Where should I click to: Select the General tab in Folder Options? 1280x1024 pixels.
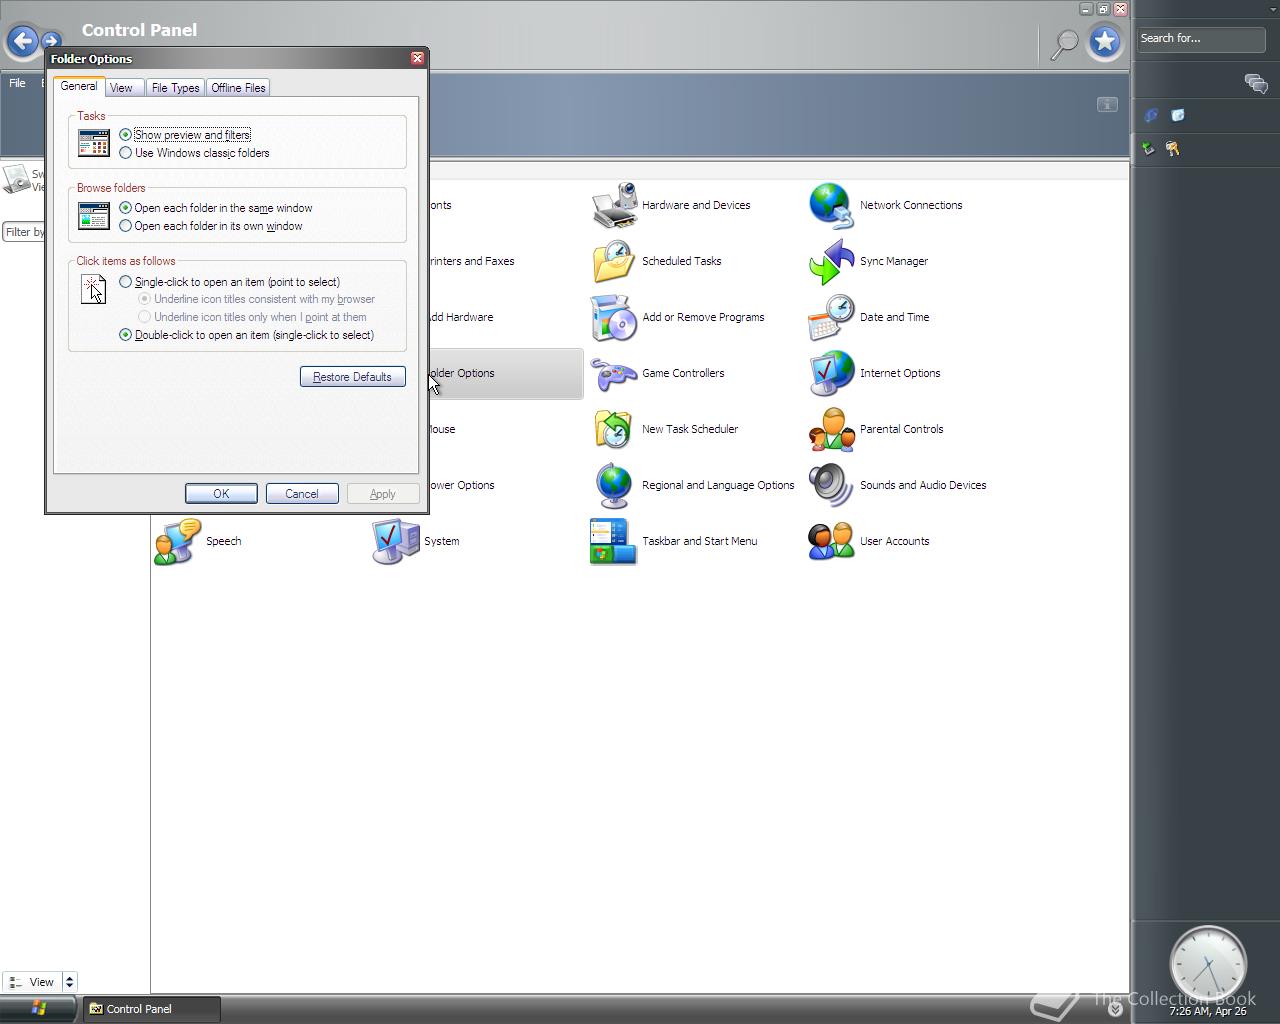tap(79, 87)
